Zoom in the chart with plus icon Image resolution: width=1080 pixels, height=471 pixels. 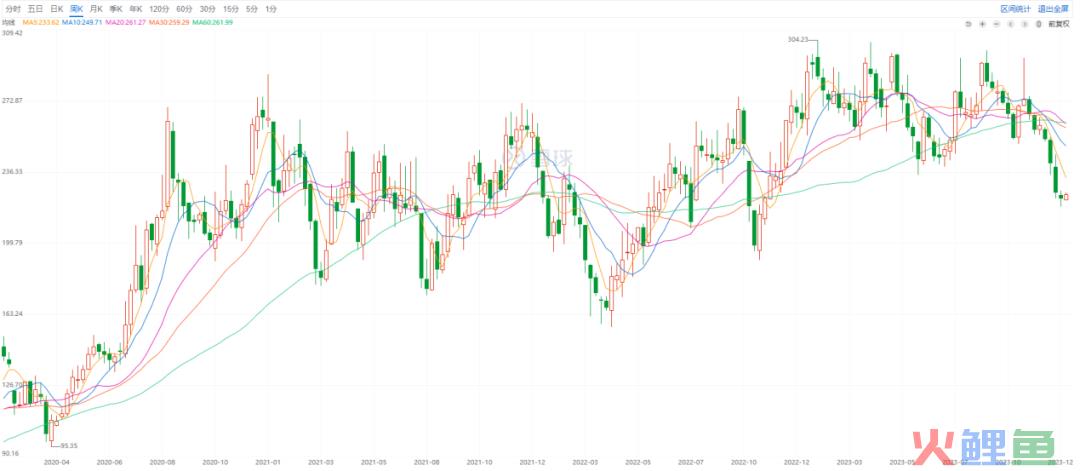click(x=982, y=23)
